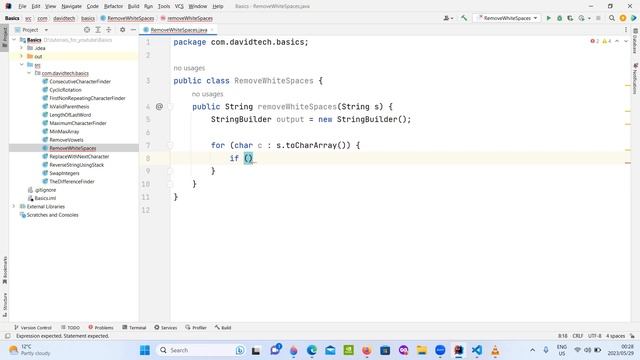Click the Expand All icon in the Project panel

coord(98,30)
